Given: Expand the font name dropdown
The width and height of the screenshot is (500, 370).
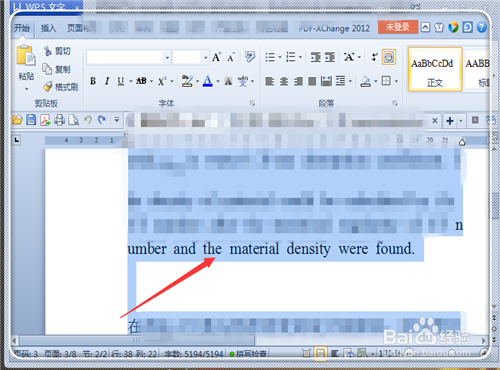Looking at the screenshot, I should [x=167, y=58].
